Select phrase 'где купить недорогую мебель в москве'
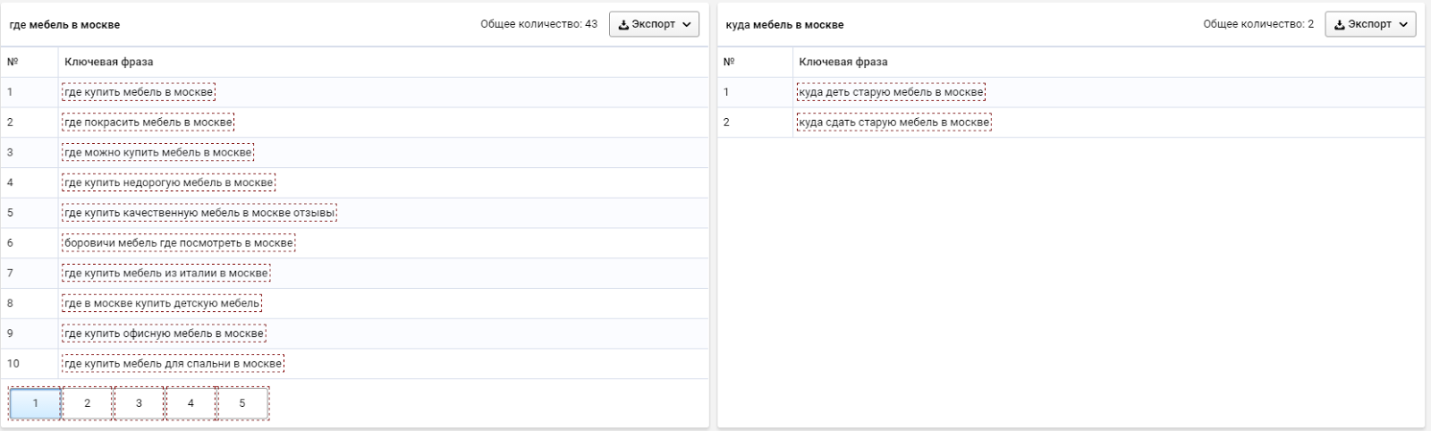1431x431 pixels. point(169,182)
